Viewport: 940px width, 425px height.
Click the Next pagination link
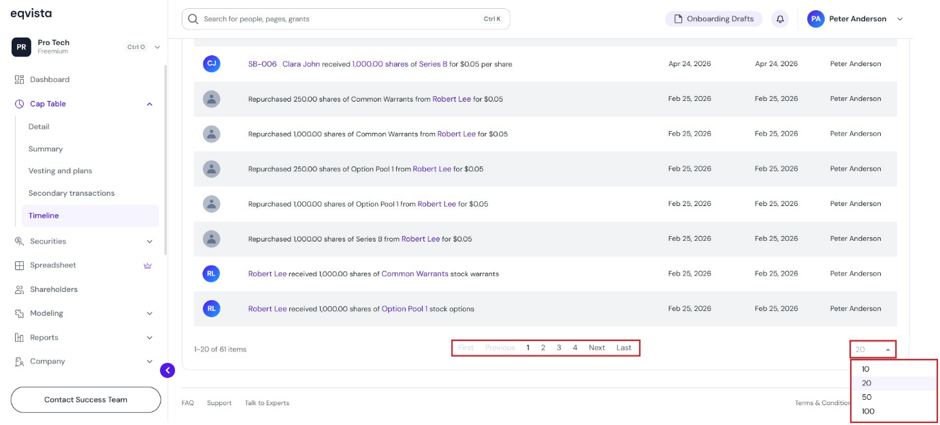point(596,348)
